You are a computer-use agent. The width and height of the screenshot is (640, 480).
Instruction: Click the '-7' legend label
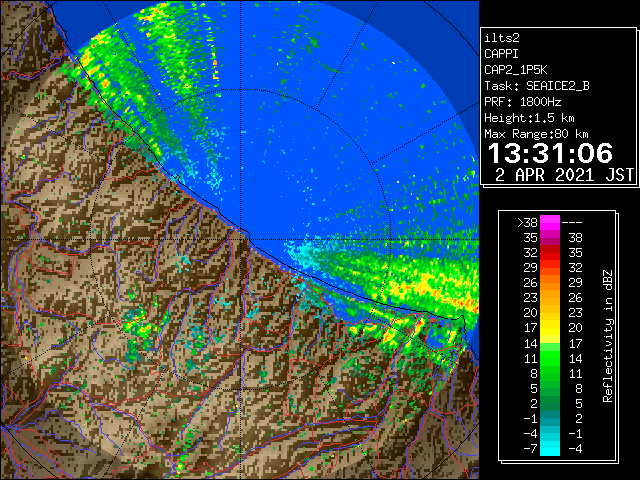530,448
